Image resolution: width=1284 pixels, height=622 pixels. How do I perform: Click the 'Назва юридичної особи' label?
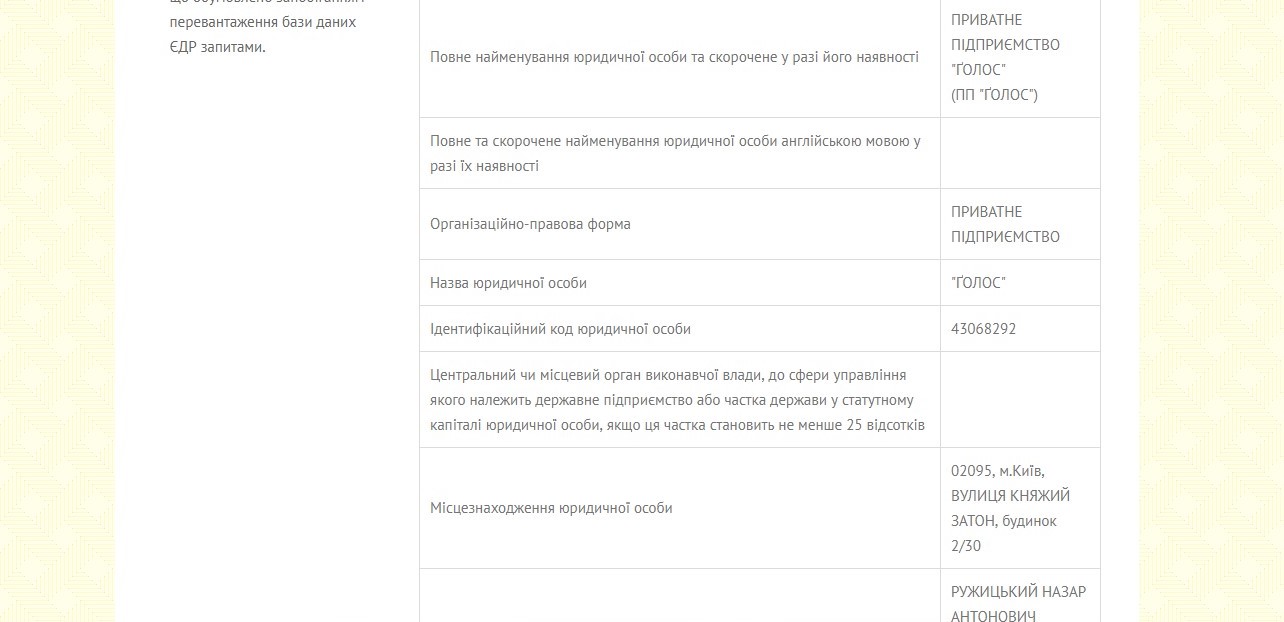coord(508,283)
